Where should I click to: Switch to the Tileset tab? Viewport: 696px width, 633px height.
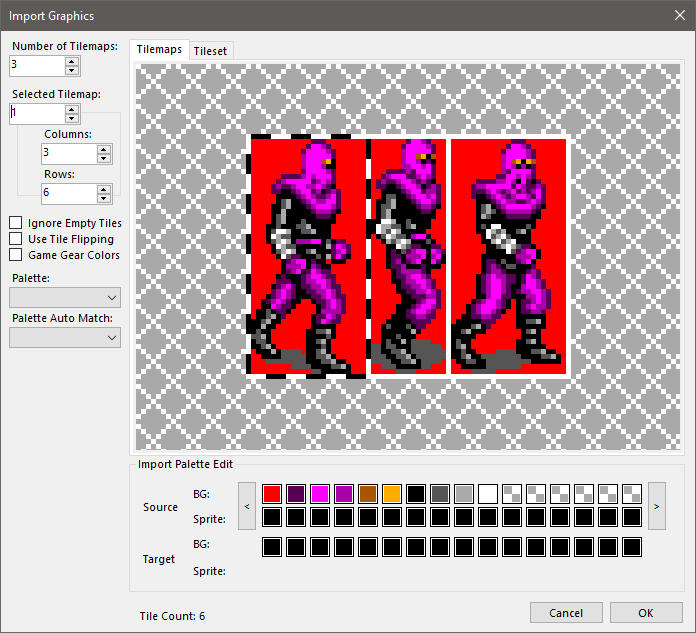(x=210, y=51)
